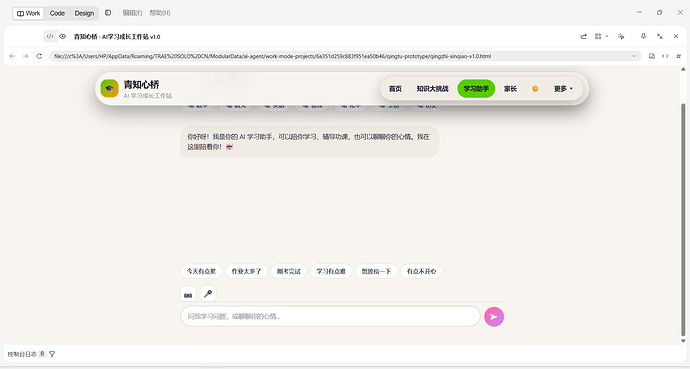The image size is (690, 369).
Task: Go forward in the preview browser
Action: pos(26,56)
